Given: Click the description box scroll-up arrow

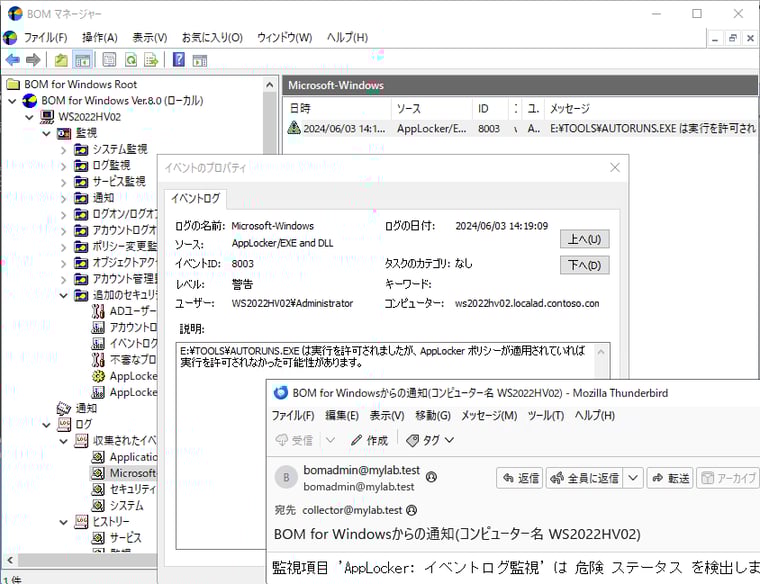Looking at the screenshot, I should (601, 352).
